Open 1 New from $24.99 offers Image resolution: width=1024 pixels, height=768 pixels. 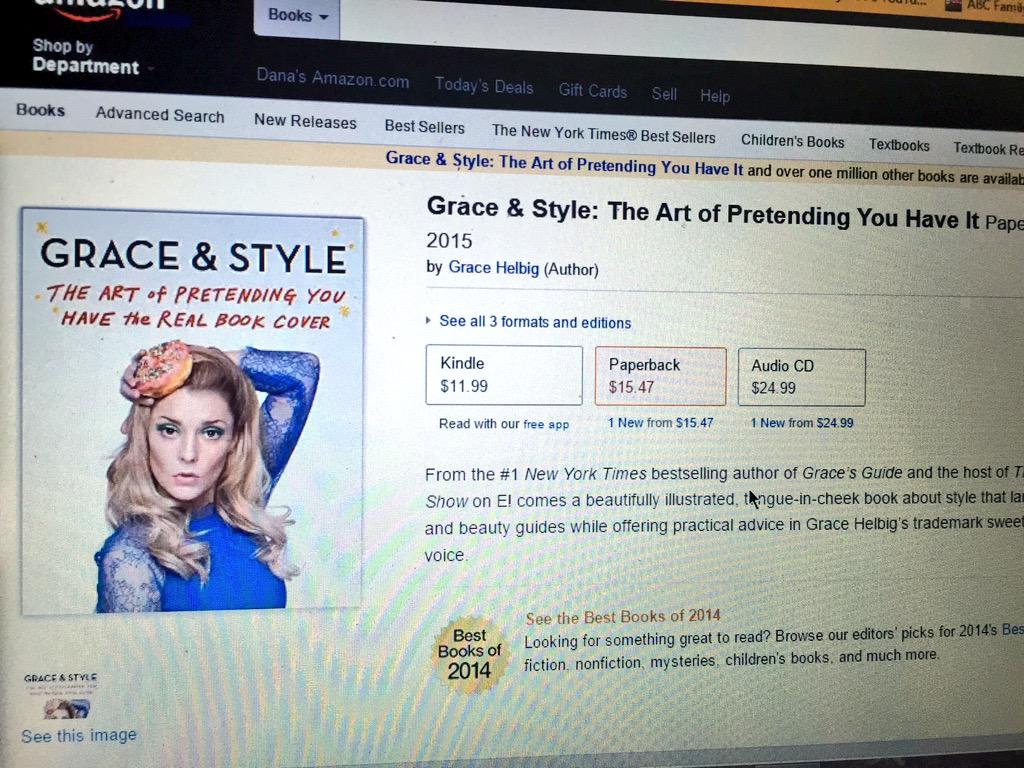(801, 423)
